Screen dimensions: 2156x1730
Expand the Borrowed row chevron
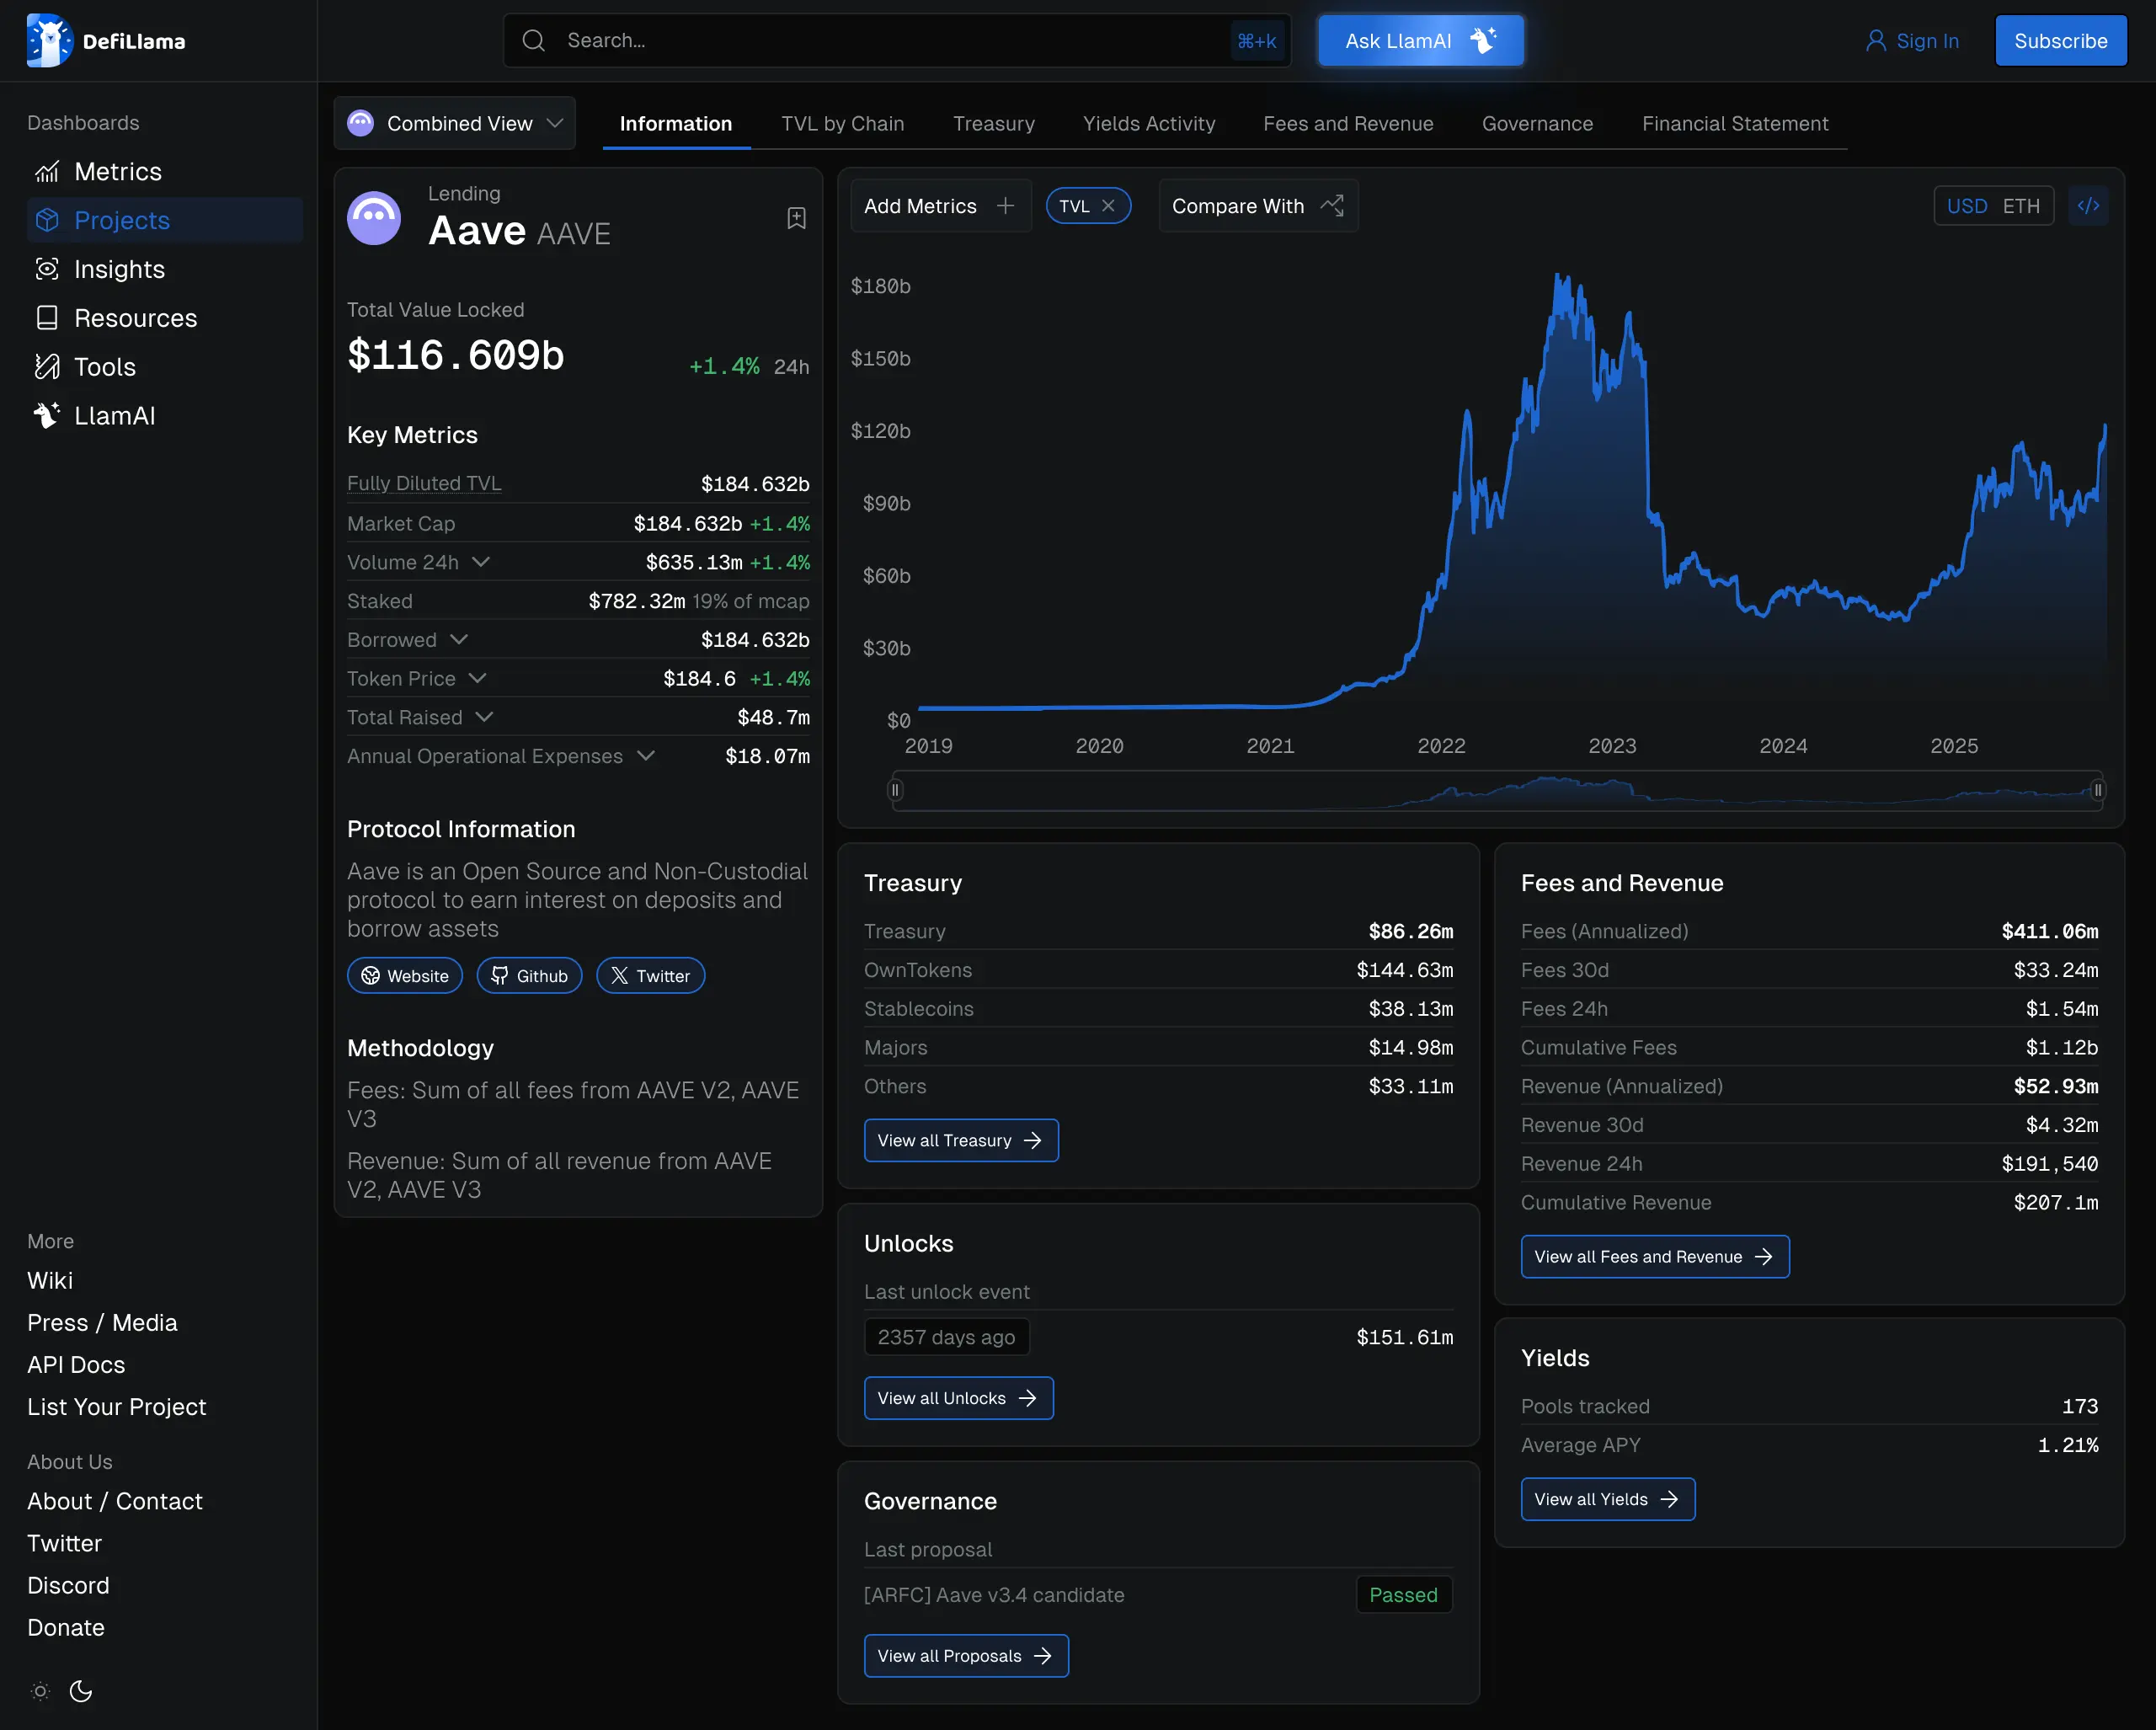(x=459, y=639)
